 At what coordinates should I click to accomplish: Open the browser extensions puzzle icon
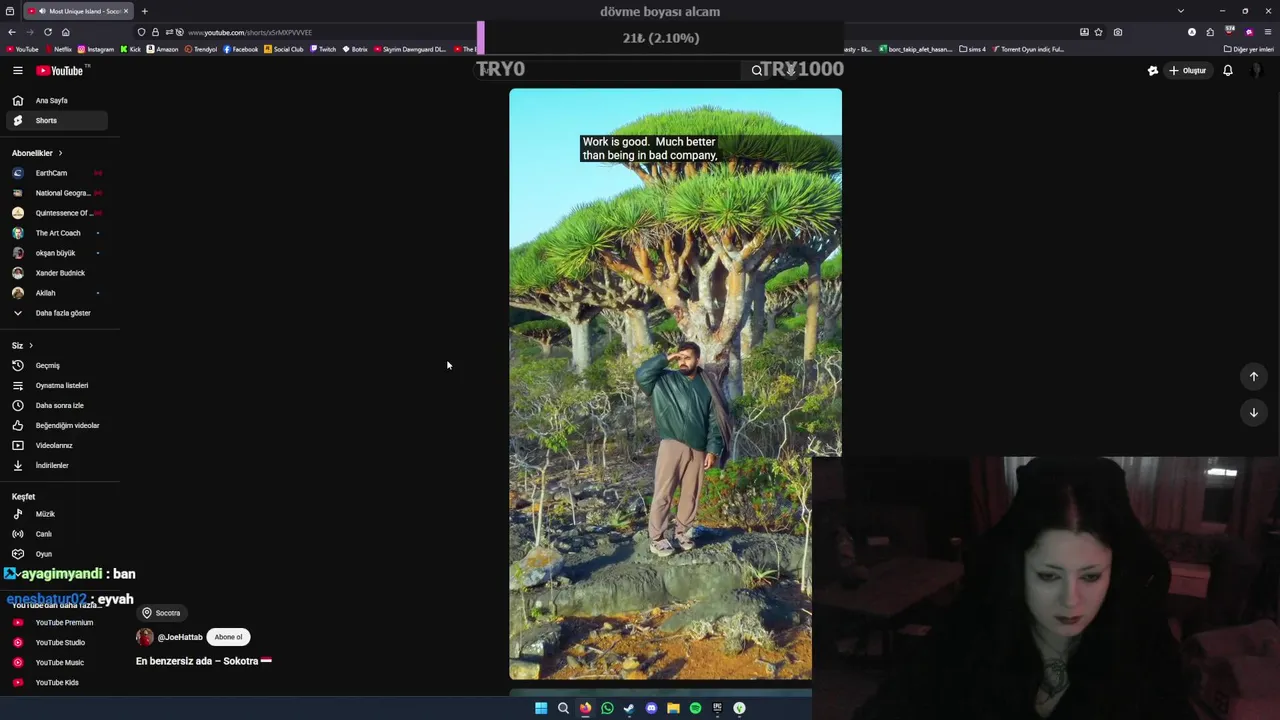[1210, 32]
